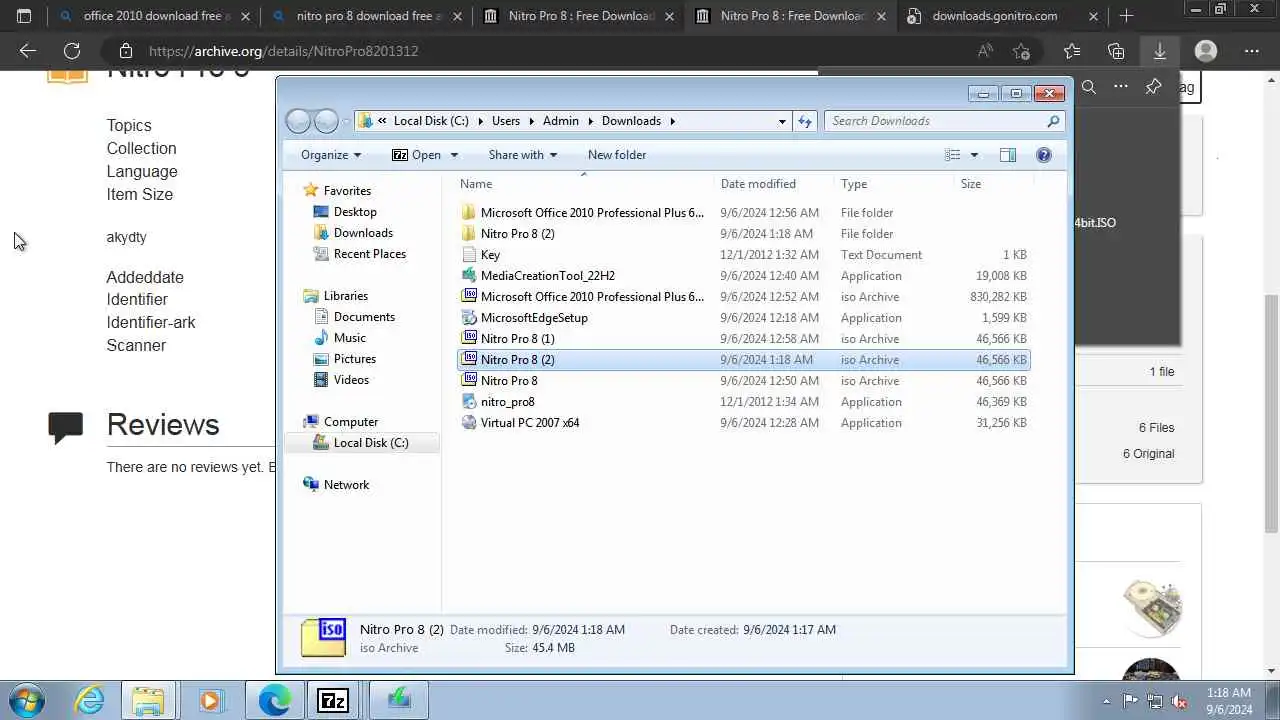Click the Change your view icon
This screenshot has height=720, width=1280.
953,155
